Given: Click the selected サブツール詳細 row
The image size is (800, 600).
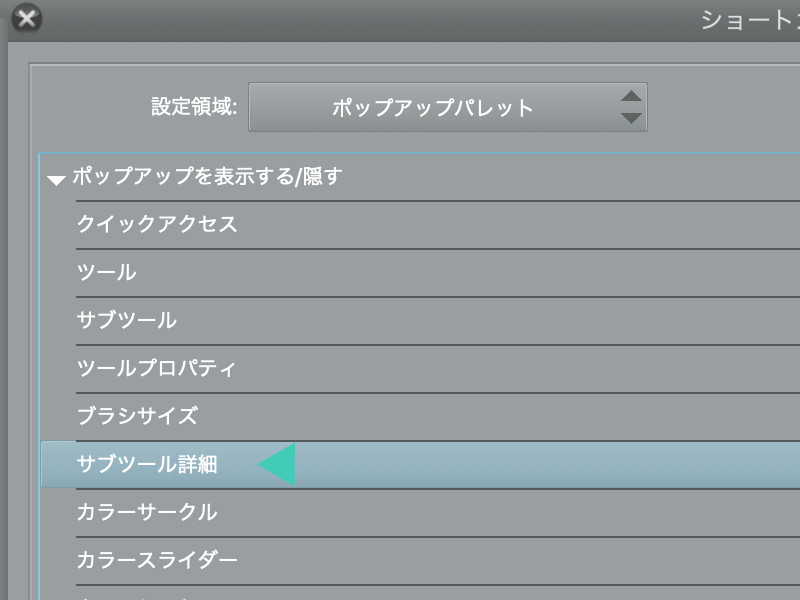Looking at the screenshot, I should coord(147,464).
